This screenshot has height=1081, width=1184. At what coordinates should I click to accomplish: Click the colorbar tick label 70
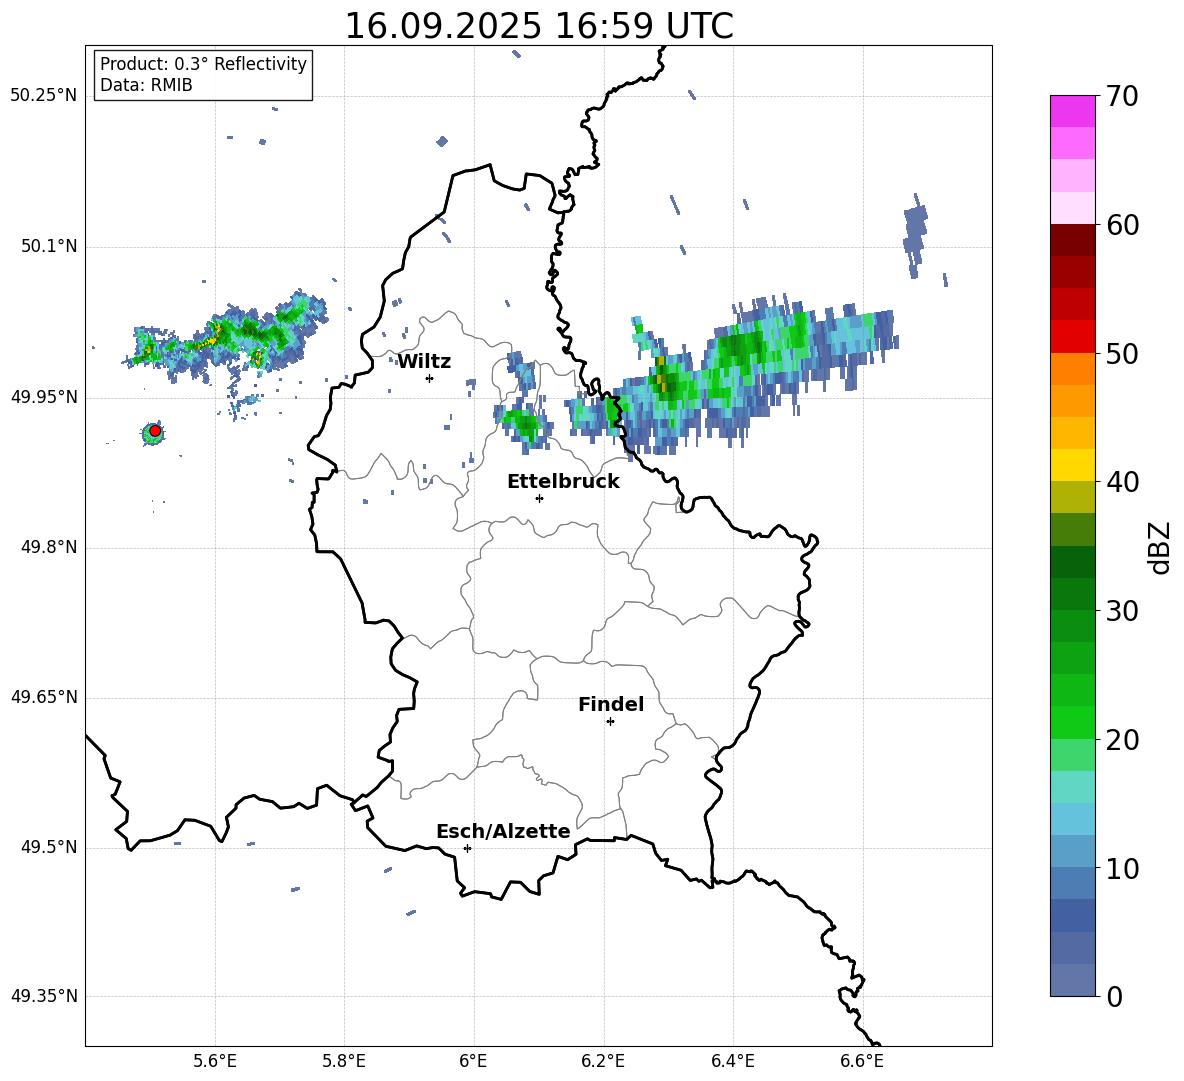[x=1122, y=96]
